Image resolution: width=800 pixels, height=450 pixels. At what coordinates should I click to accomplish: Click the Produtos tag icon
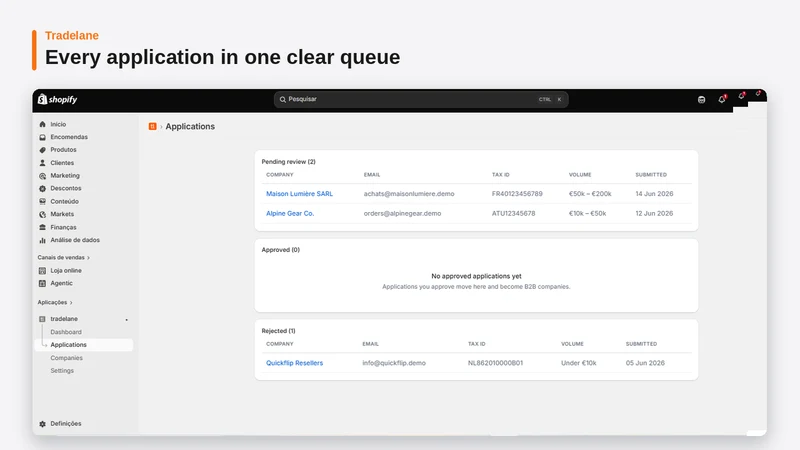pos(42,150)
